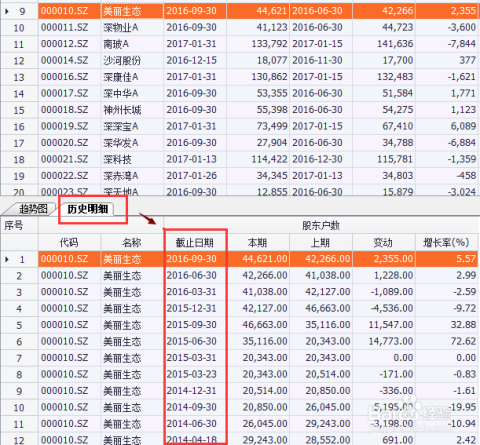Select stock name 深中华A
This screenshot has width=480, height=445.
(121, 93)
